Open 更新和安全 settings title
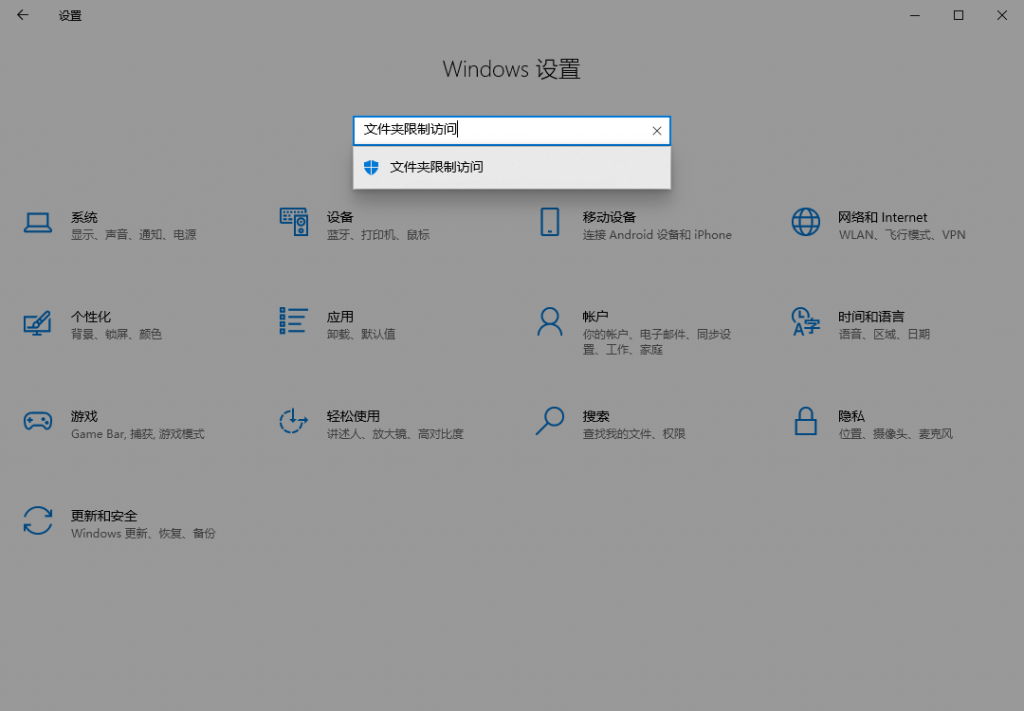The width and height of the screenshot is (1024, 711). (104, 516)
